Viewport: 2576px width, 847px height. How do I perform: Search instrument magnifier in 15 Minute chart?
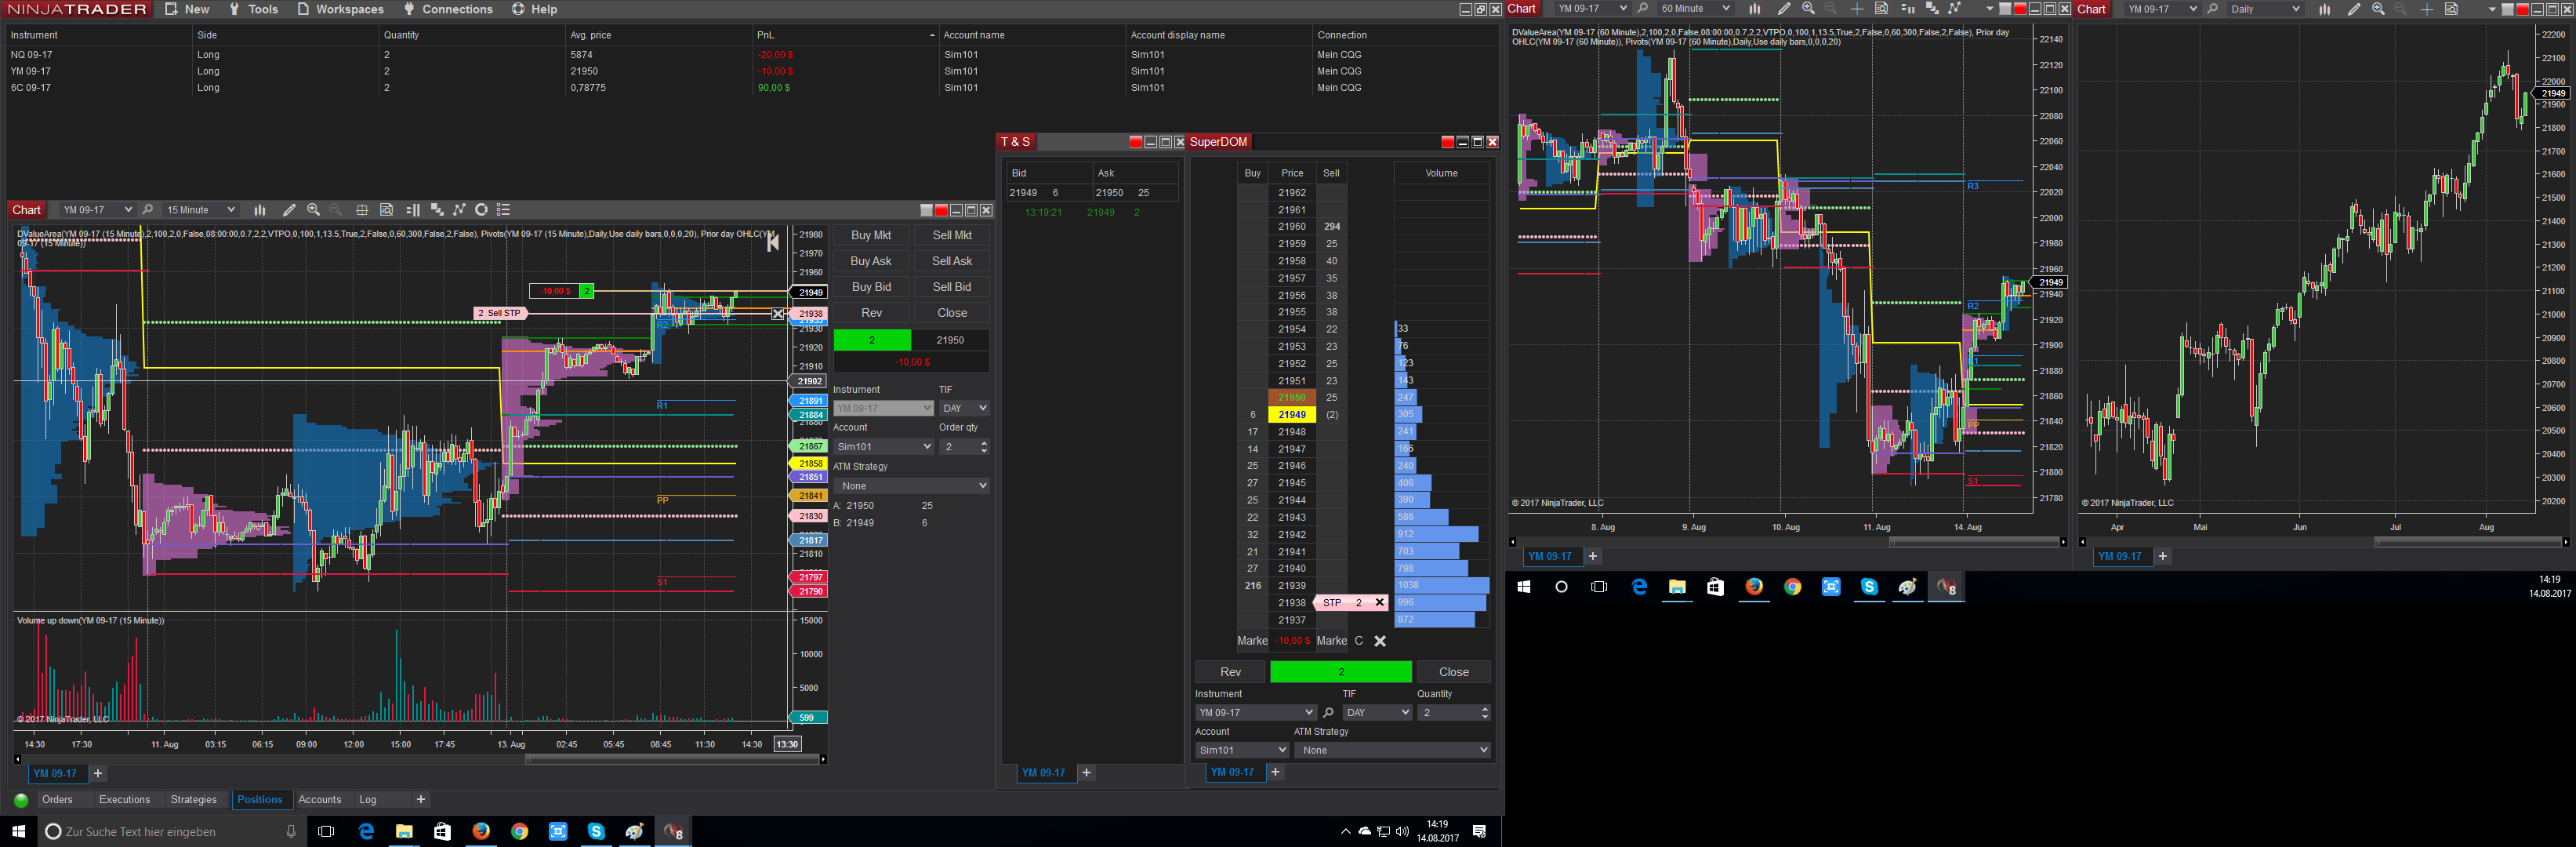click(x=148, y=210)
